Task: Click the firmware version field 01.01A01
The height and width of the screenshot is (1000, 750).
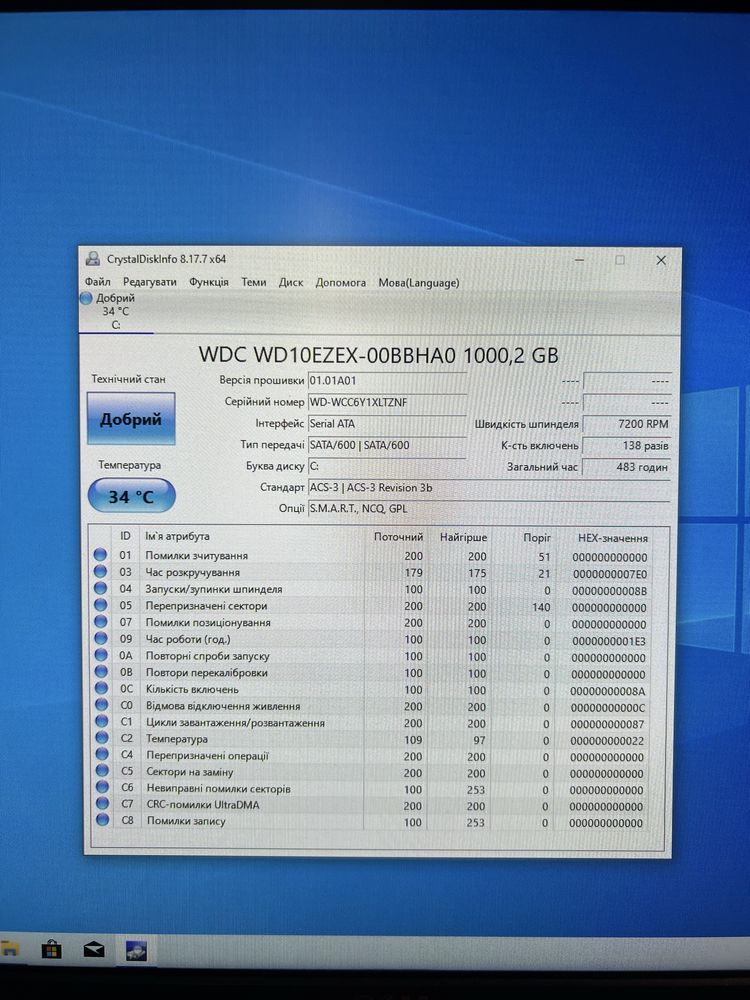Action: tap(386, 381)
